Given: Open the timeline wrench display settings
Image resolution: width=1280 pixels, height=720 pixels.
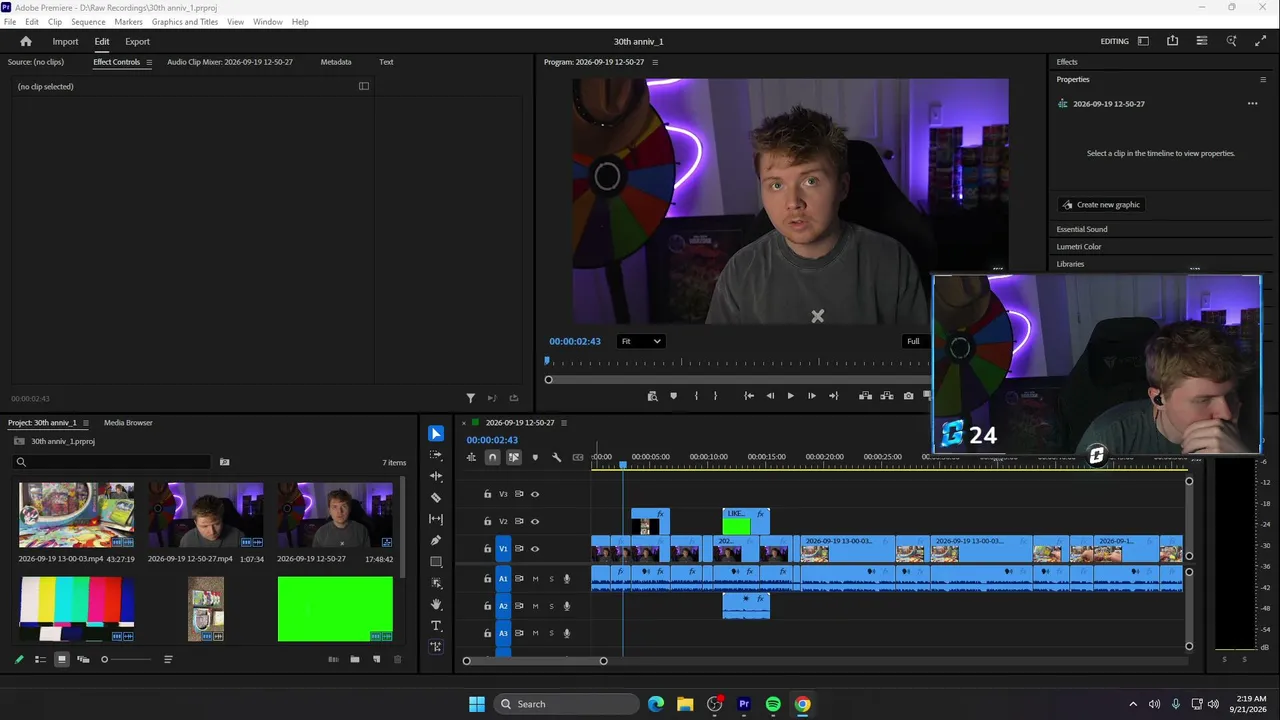Looking at the screenshot, I should (557, 457).
